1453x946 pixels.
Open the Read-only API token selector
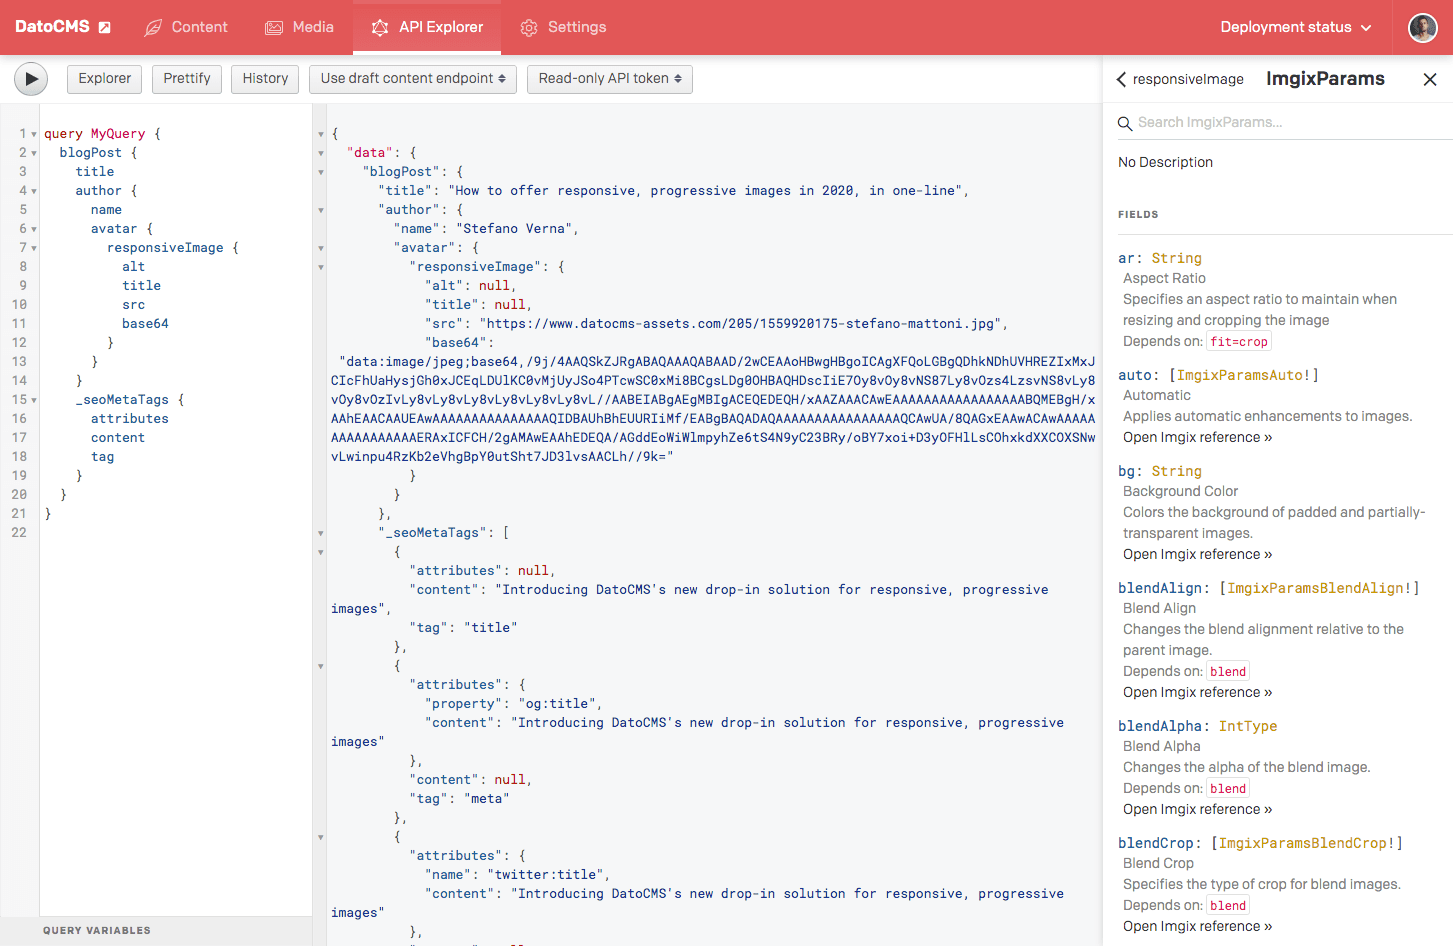pos(609,79)
